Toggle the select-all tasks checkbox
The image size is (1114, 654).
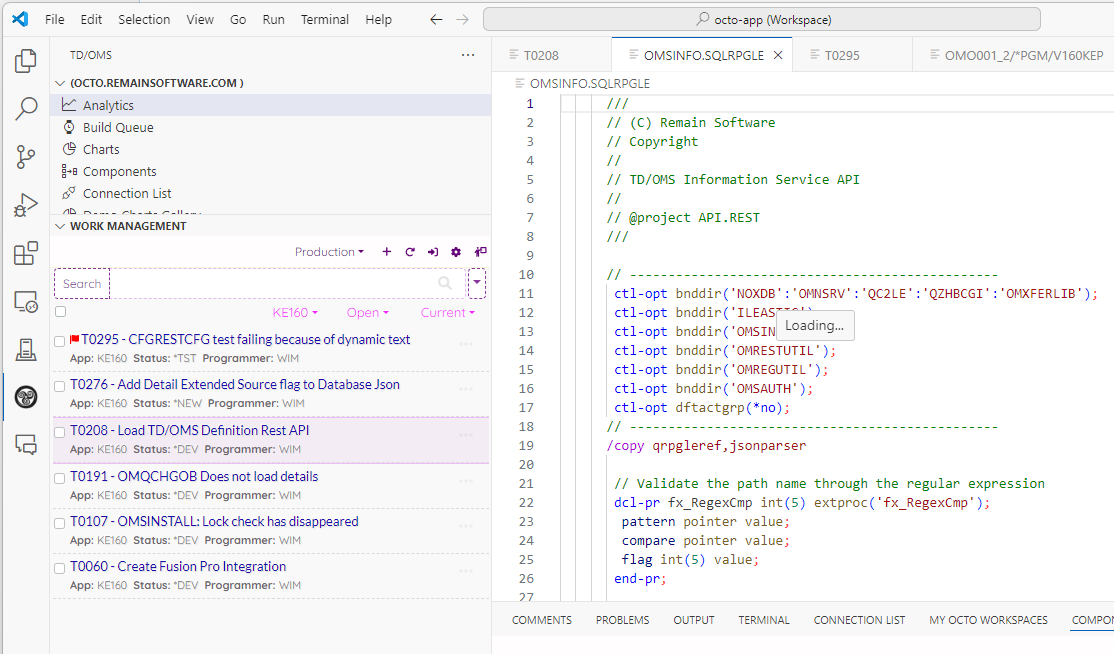(61, 312)
